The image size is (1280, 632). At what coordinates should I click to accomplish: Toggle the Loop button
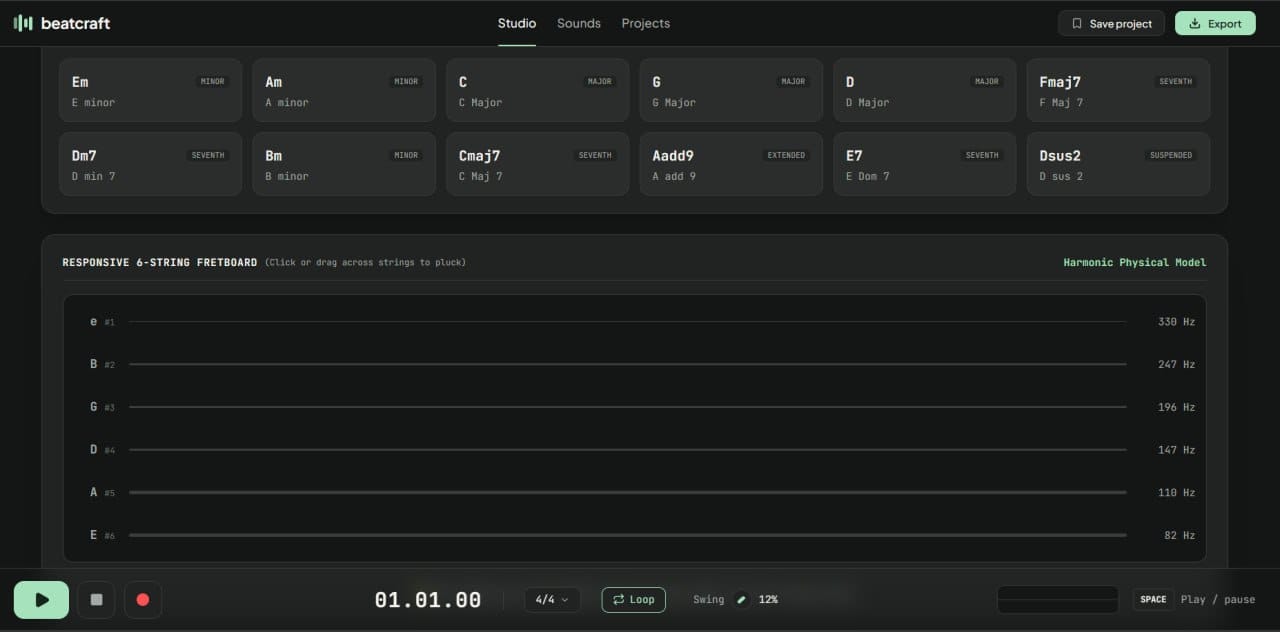(633, 600)
